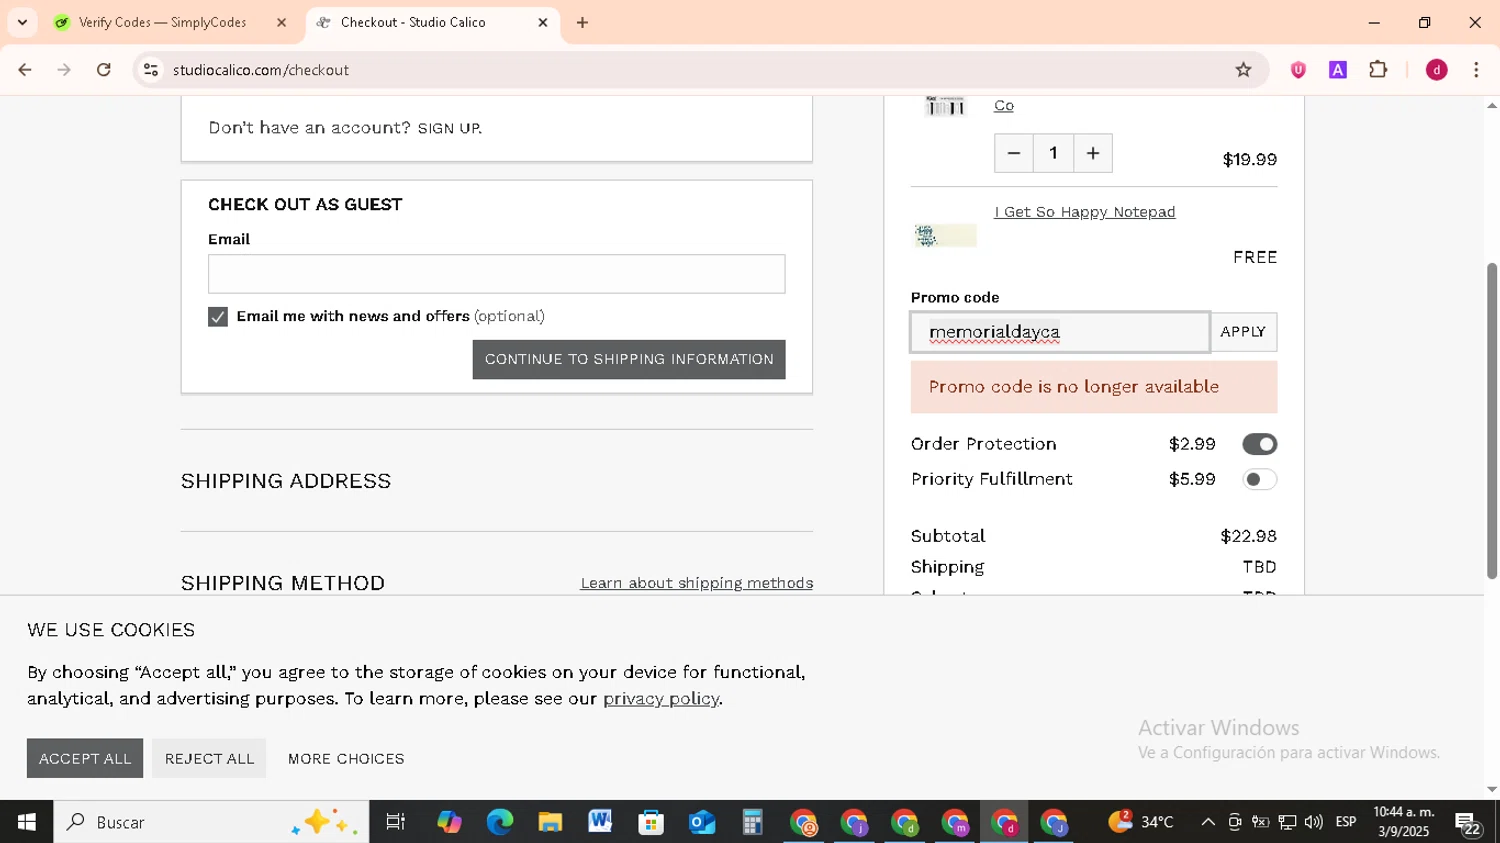This screenshot has width=1500, height=843.
Task: Open the weather 34°C widget
Action: tap(1141, 822)
